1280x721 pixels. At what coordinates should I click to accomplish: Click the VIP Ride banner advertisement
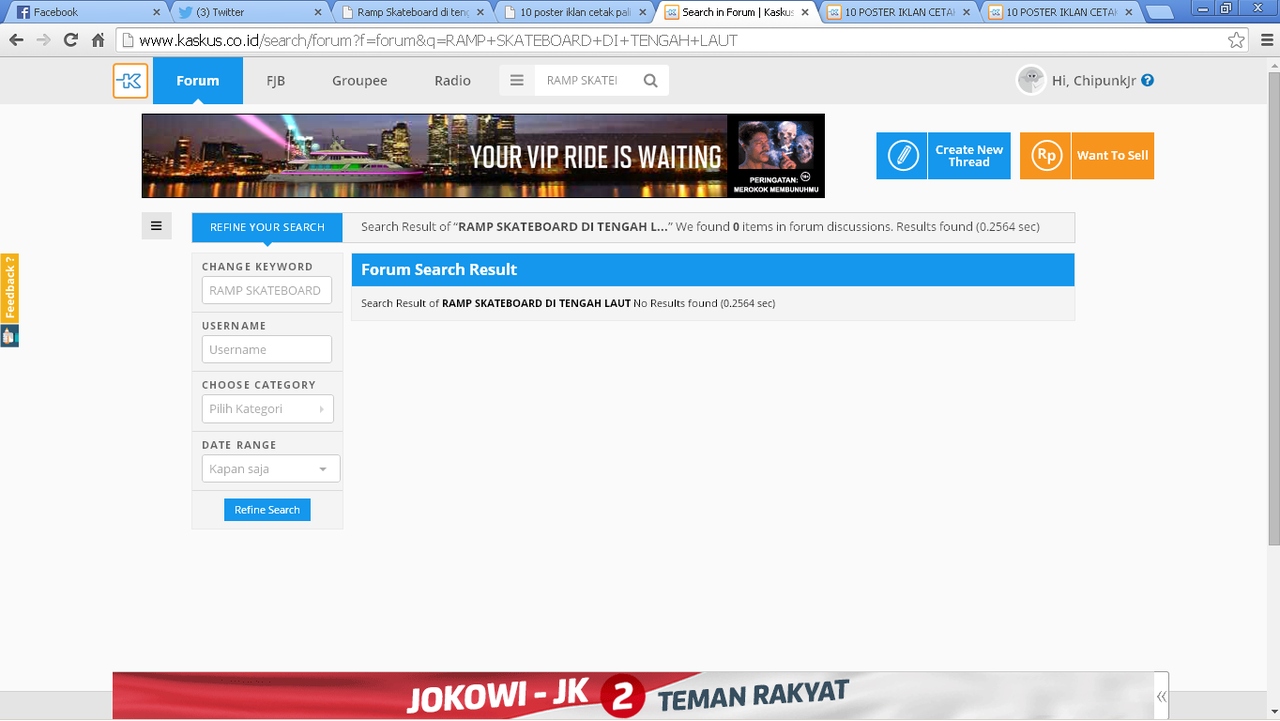[483, 156]
